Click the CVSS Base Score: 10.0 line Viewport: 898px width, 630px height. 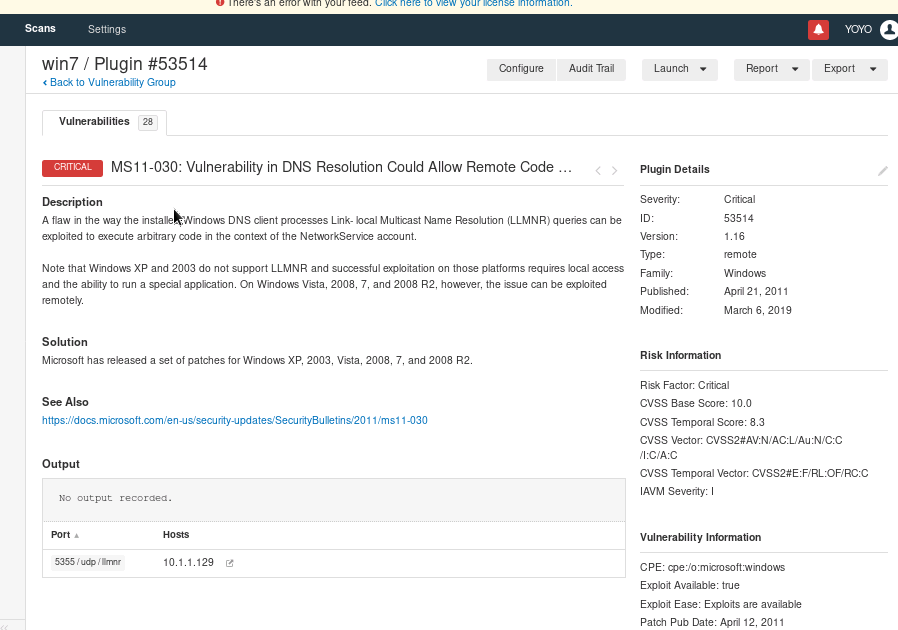pos(696,404)
